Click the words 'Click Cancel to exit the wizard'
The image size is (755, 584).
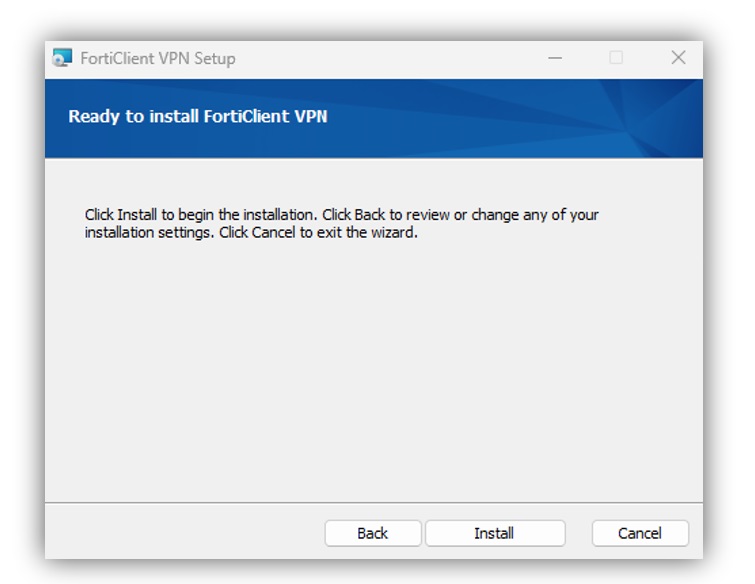pyautogui.click(x=317, y=233)
